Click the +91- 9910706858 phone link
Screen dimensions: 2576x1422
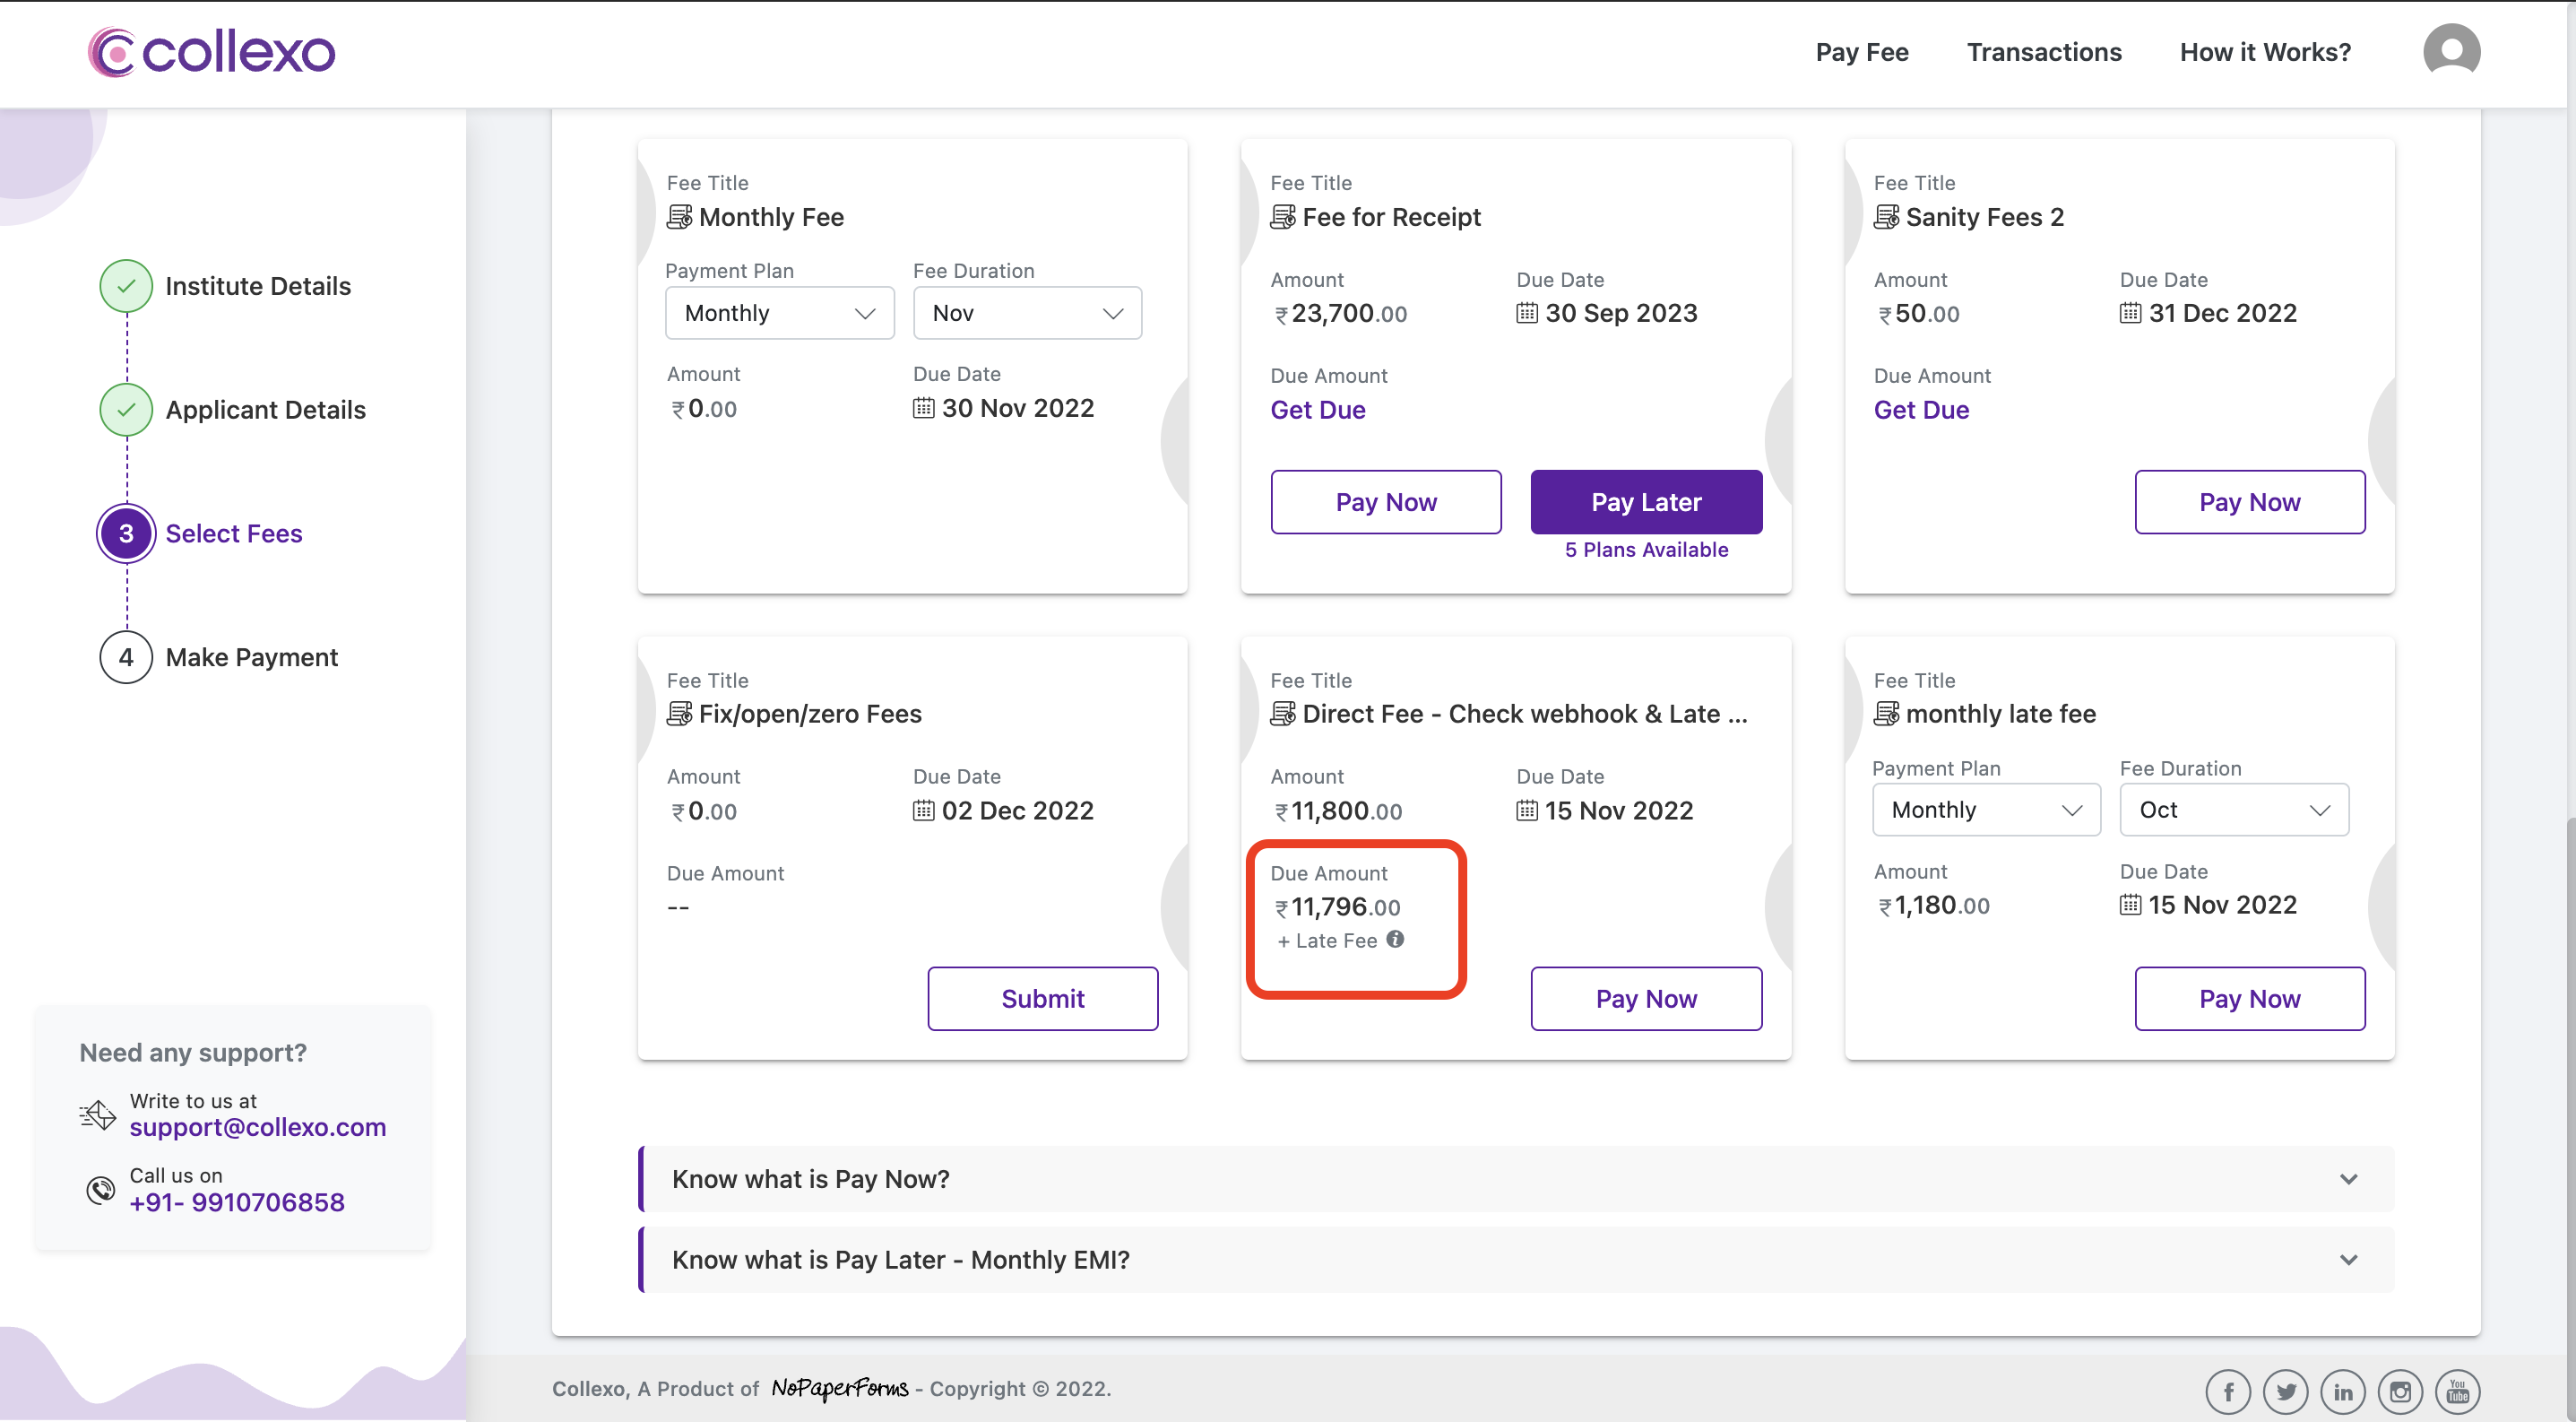[237, 1203]
